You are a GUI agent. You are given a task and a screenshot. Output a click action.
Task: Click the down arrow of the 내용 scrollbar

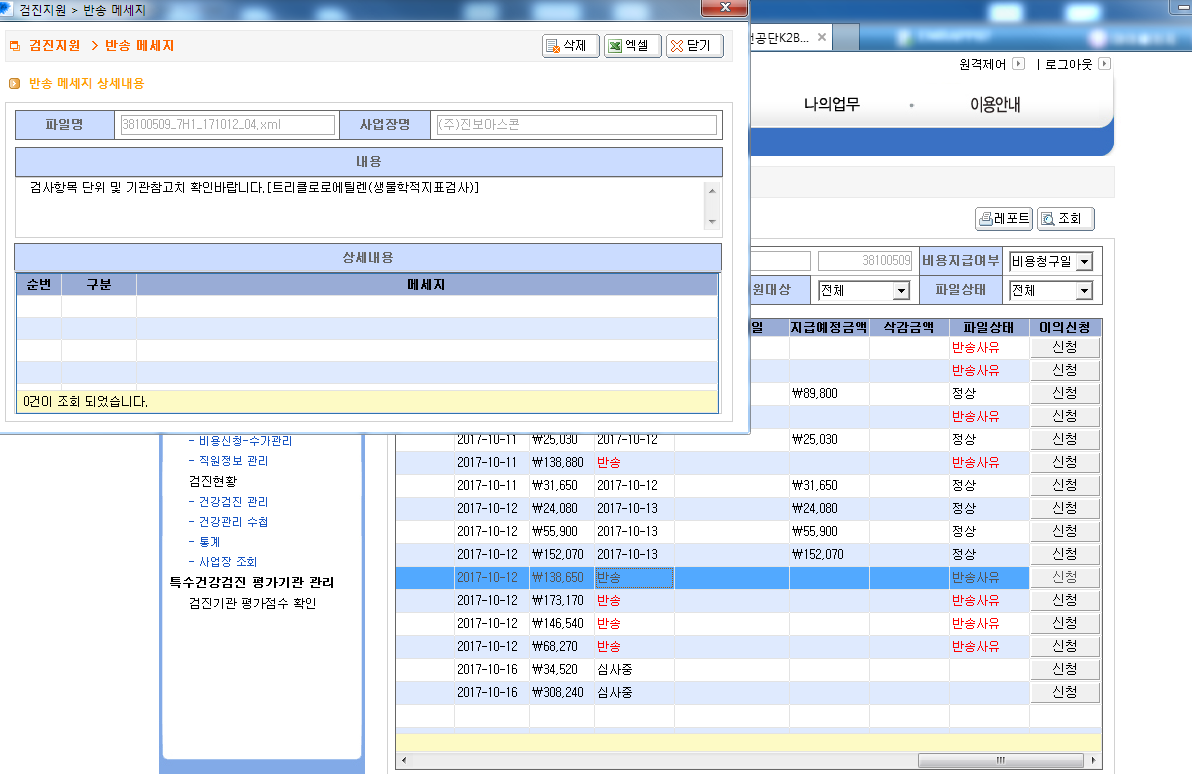(712, 222)
